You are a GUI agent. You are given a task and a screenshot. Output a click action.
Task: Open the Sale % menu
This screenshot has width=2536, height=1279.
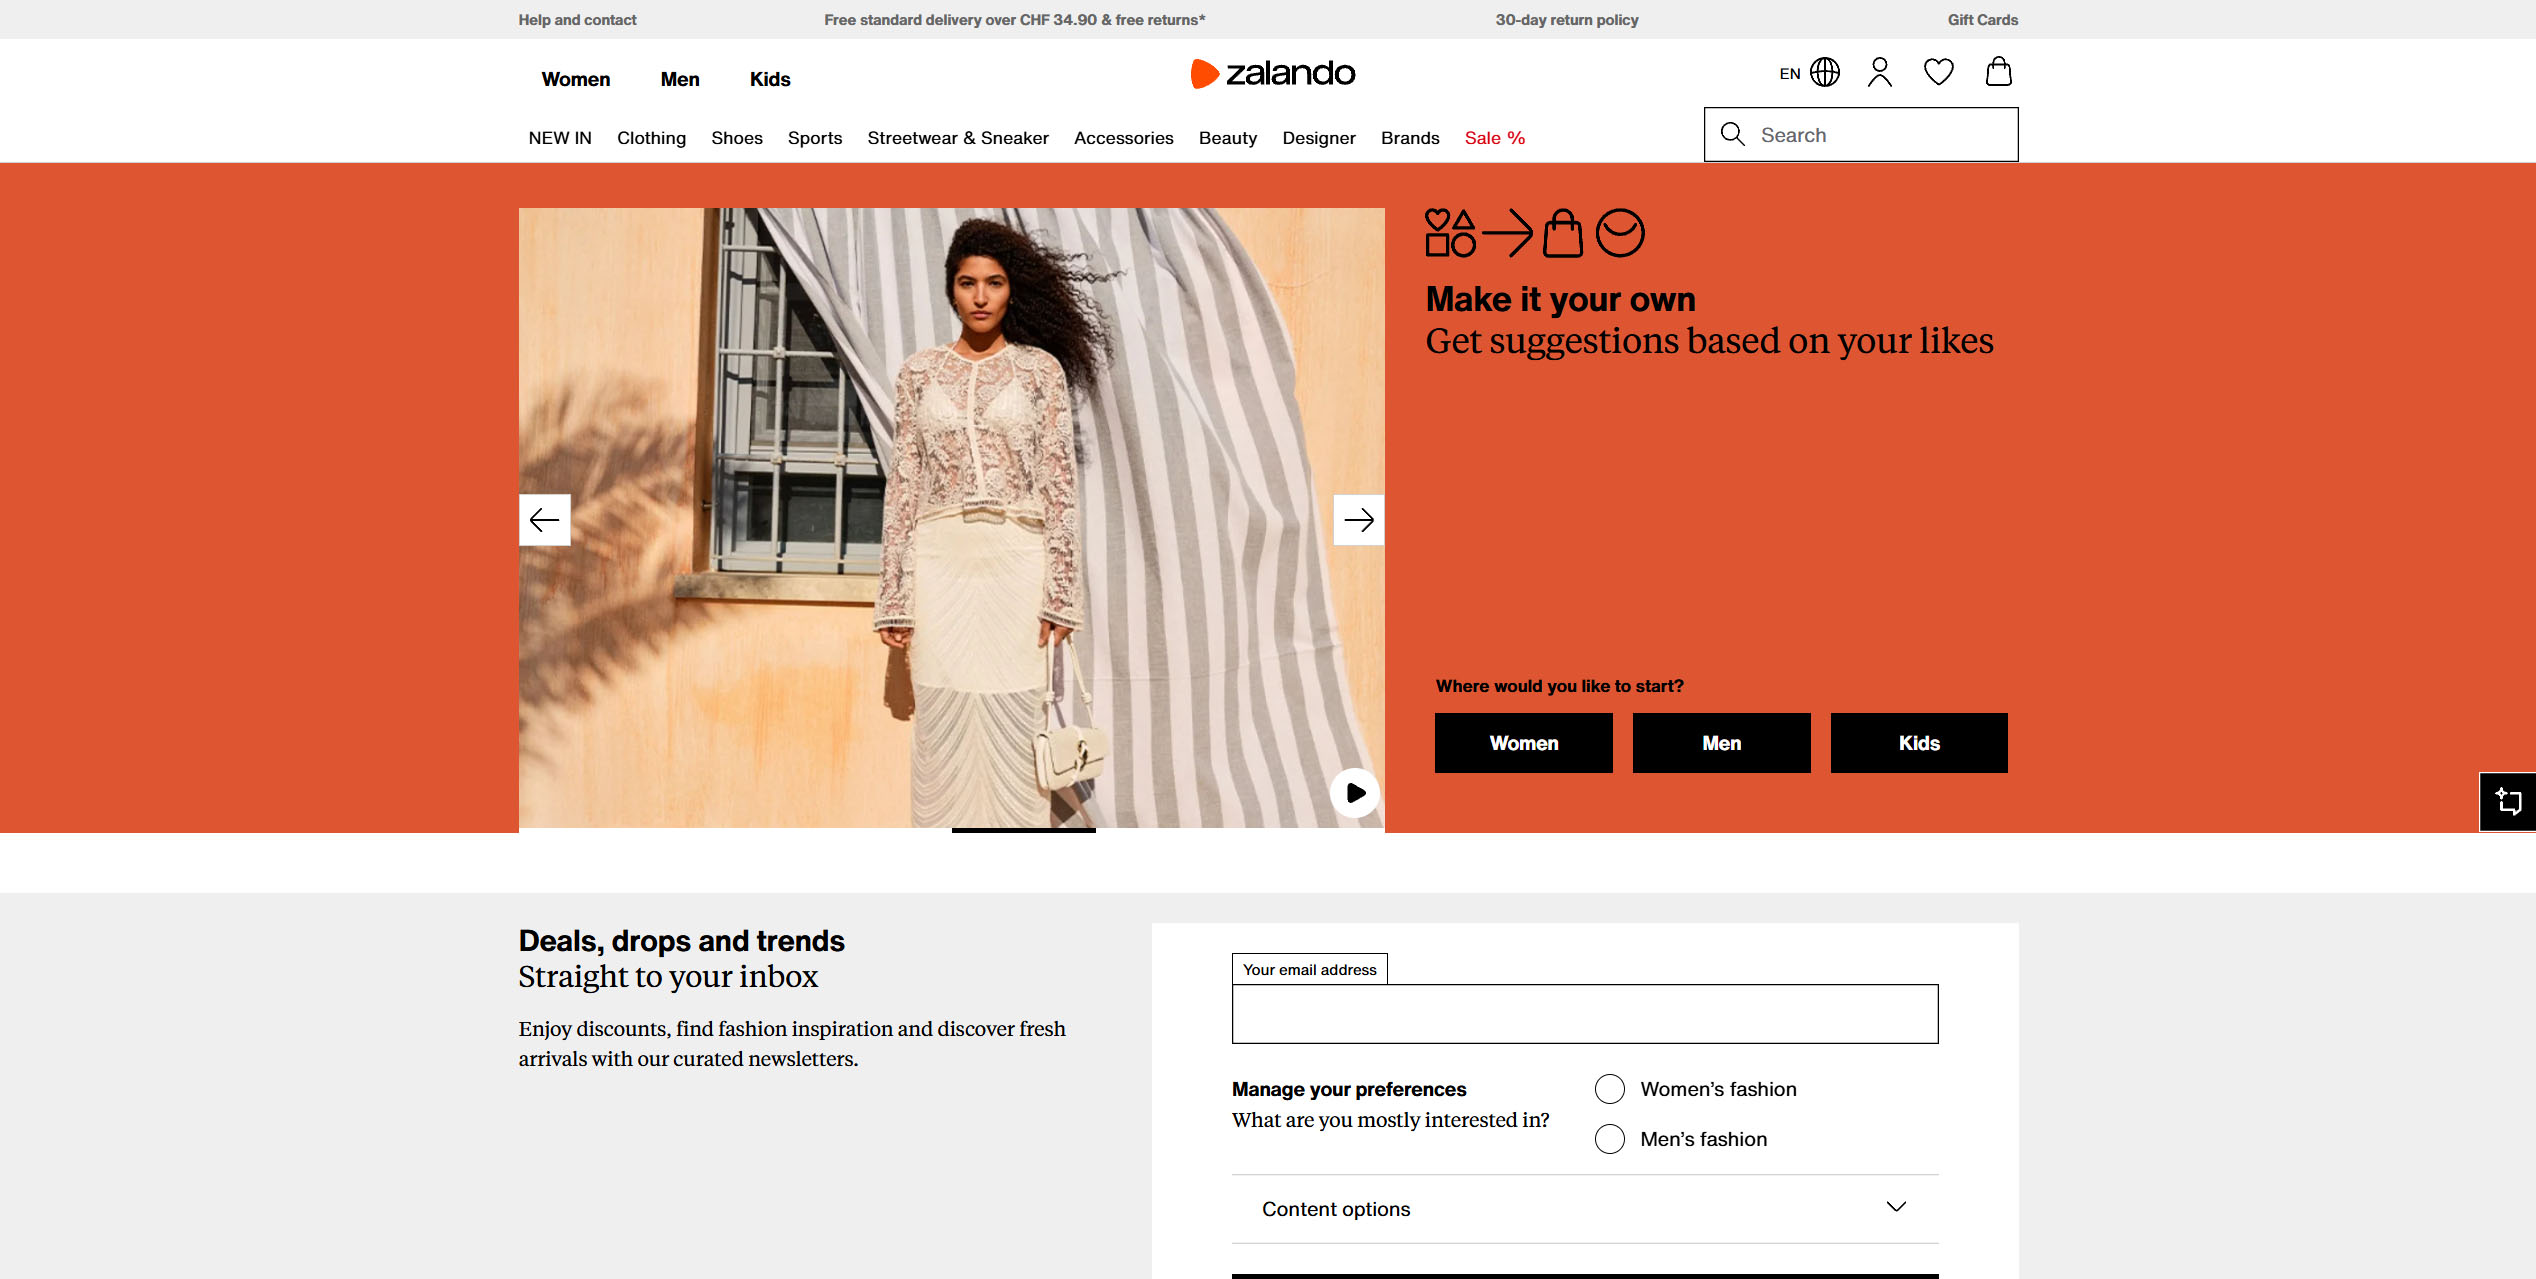pyautogui.click(x=1495, y=138)
